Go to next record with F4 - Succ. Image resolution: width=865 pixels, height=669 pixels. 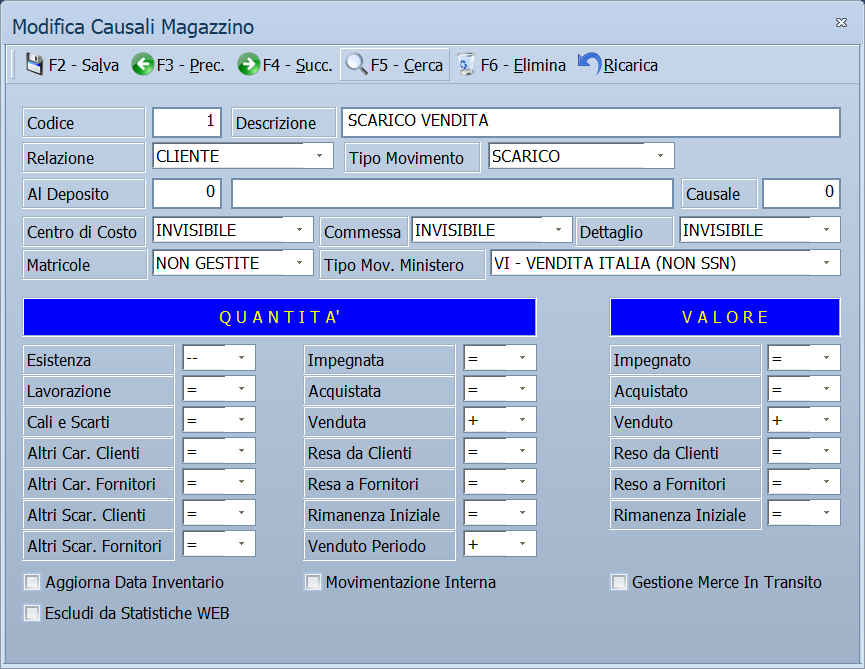297,65
